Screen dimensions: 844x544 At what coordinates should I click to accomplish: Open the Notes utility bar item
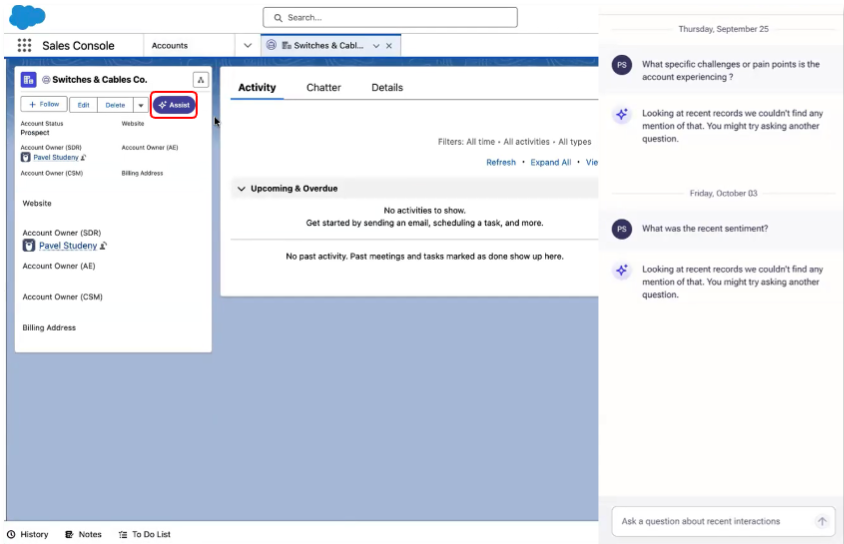coord(83,534)
